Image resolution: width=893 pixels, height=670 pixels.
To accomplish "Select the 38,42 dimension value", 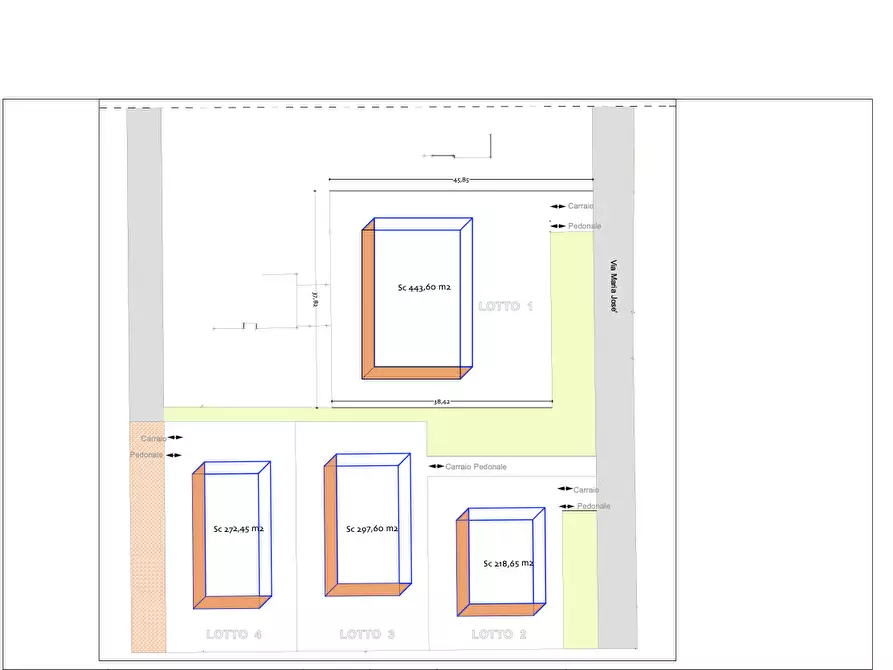I will click(441, 402).
